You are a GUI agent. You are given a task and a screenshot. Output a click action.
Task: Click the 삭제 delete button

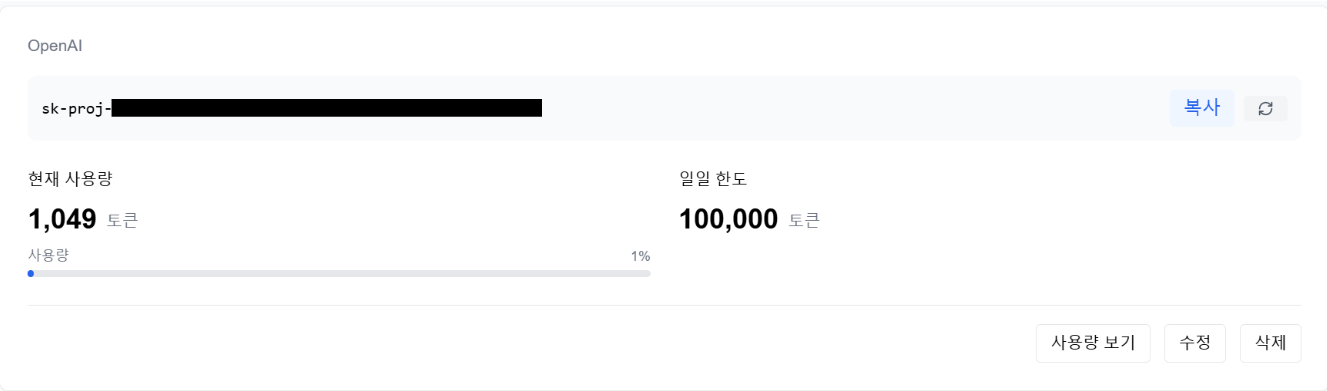[x=1270, y=343]
